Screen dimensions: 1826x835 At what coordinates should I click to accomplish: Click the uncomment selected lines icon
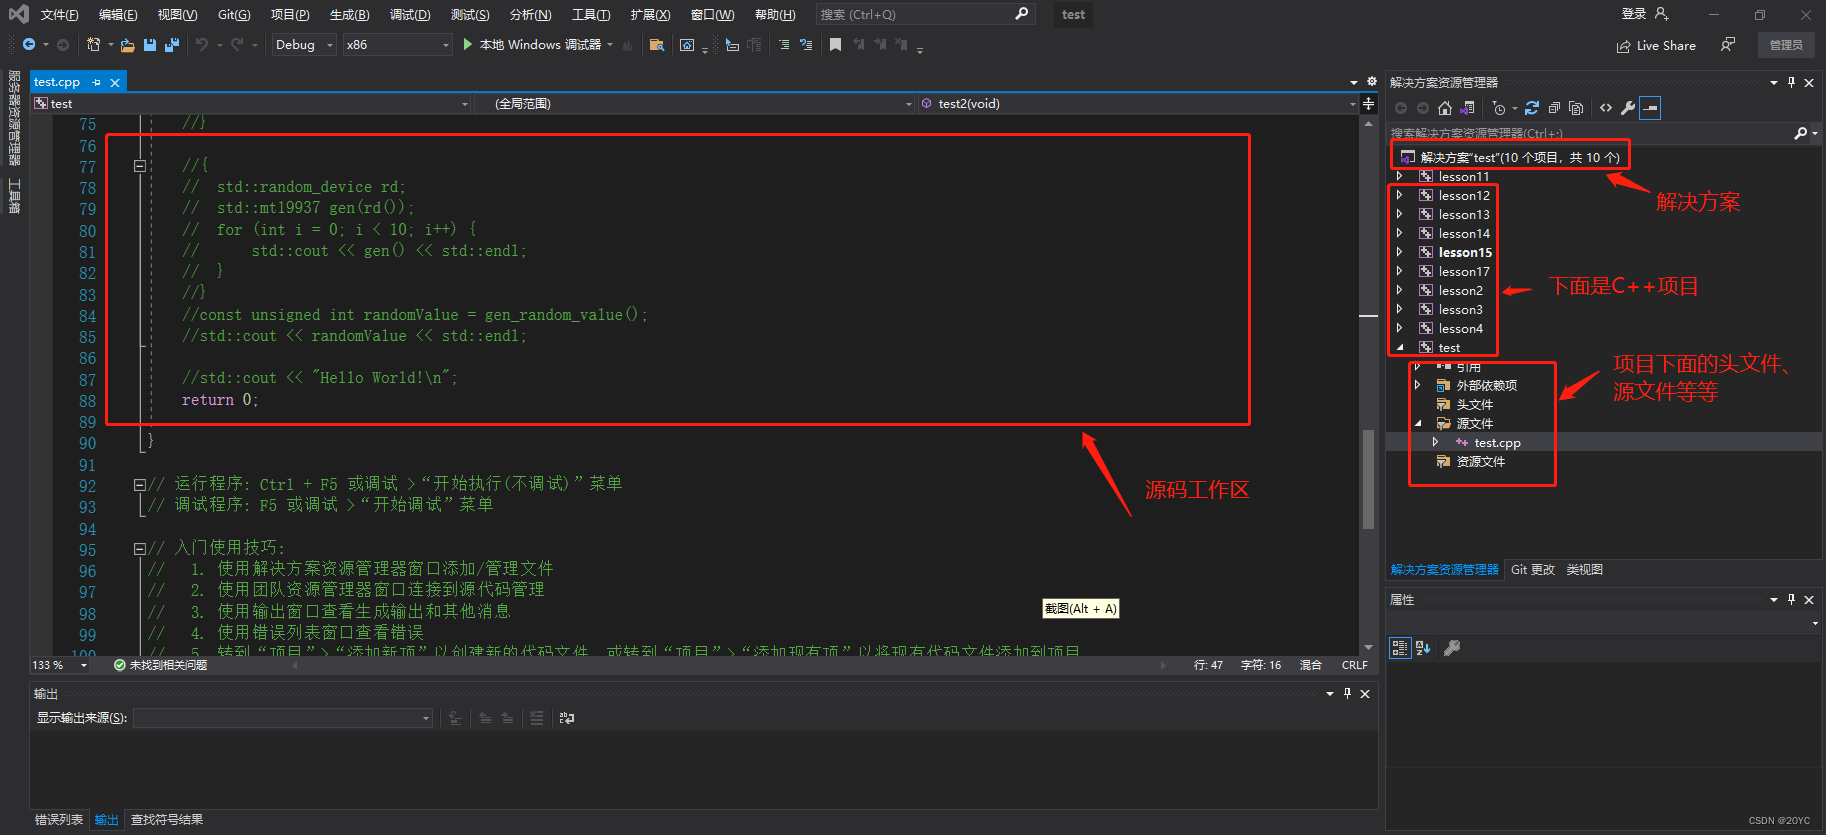point(806,45)
